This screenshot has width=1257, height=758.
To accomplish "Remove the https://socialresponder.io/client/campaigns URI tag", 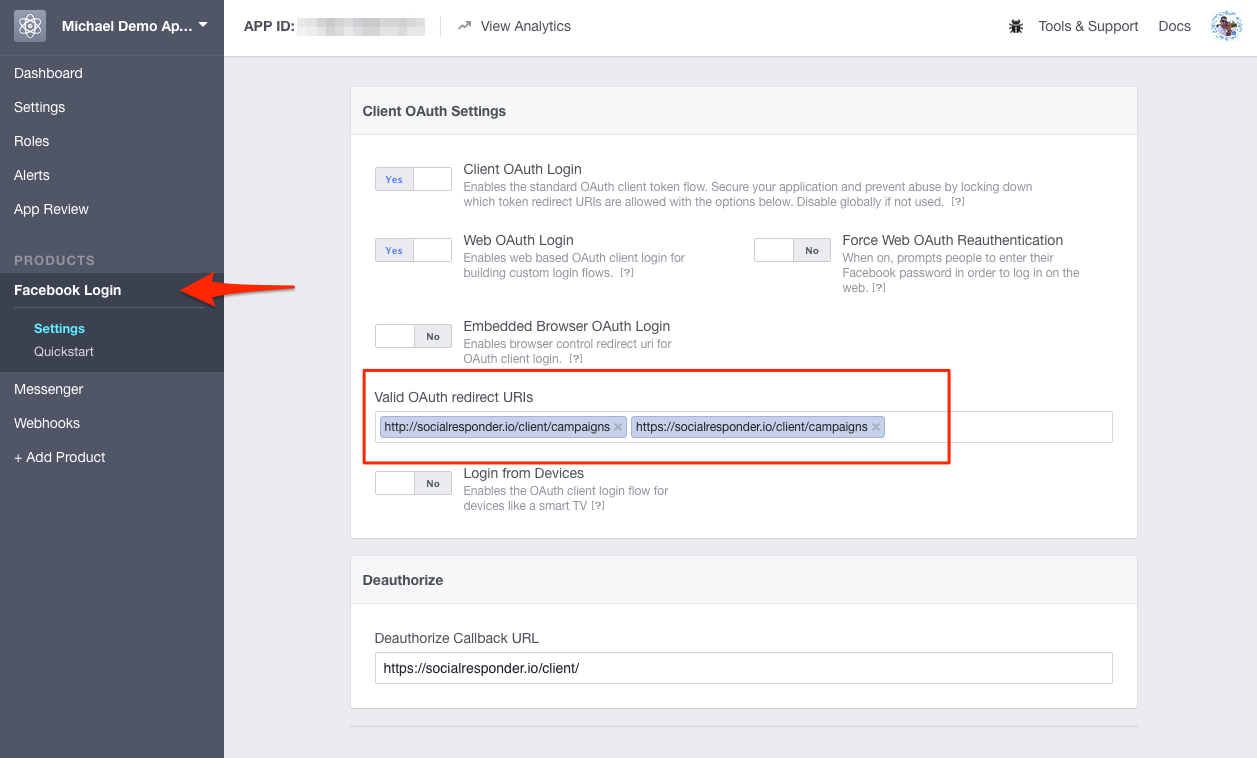I will tap(876, 427).
